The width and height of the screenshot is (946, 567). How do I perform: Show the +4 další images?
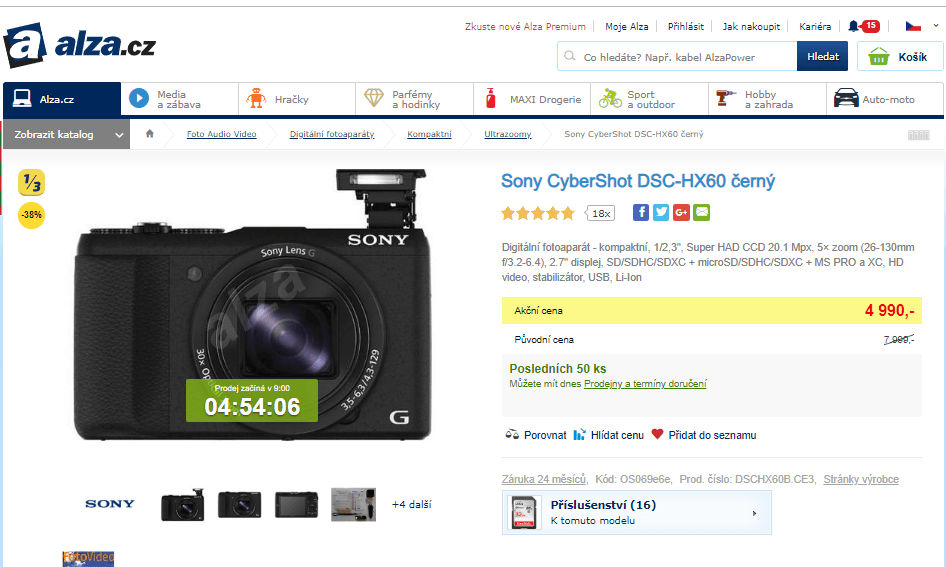click(x=411, y=504)
